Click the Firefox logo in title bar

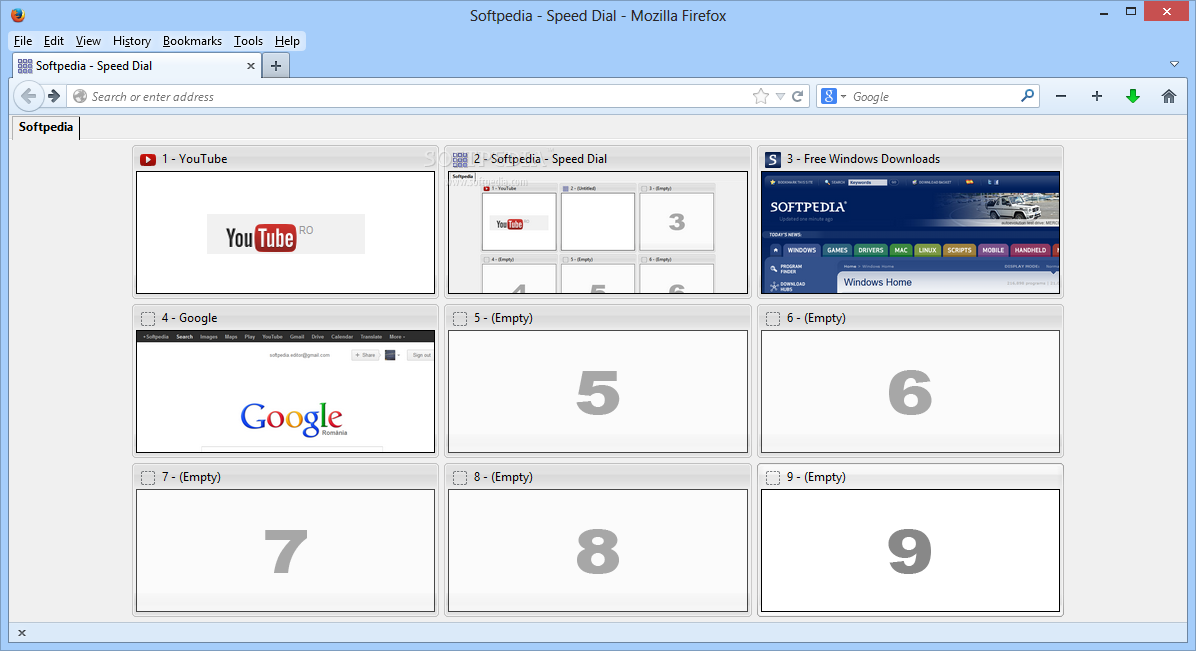[x=18, y=15]
